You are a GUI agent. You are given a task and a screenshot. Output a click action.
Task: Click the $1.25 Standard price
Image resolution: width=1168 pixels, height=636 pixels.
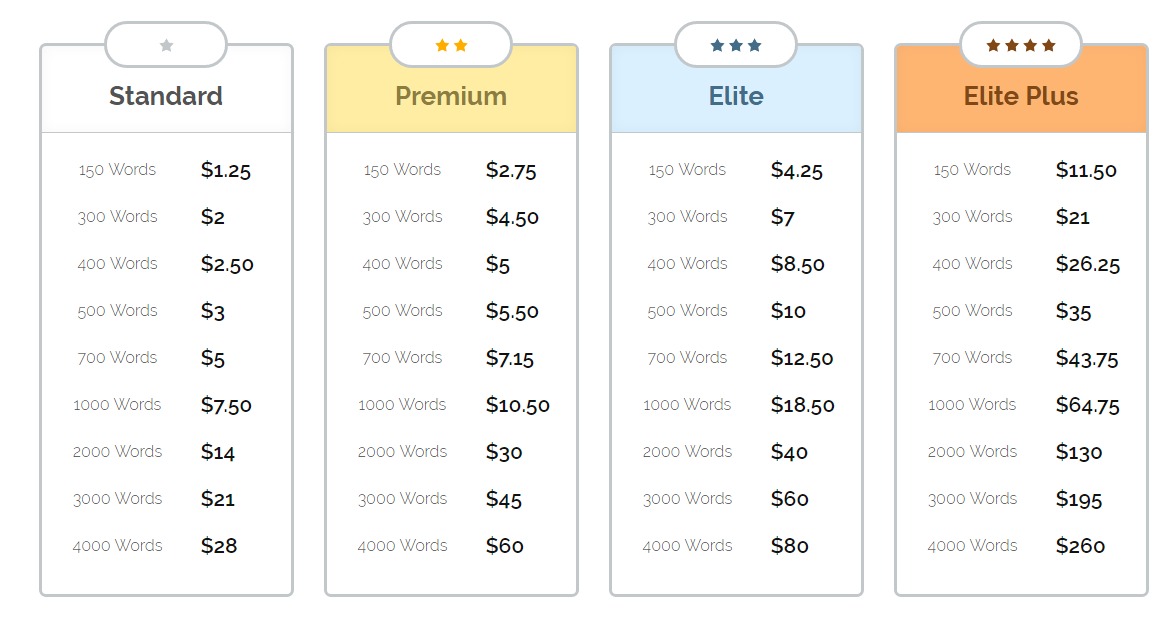pos(226,171)
